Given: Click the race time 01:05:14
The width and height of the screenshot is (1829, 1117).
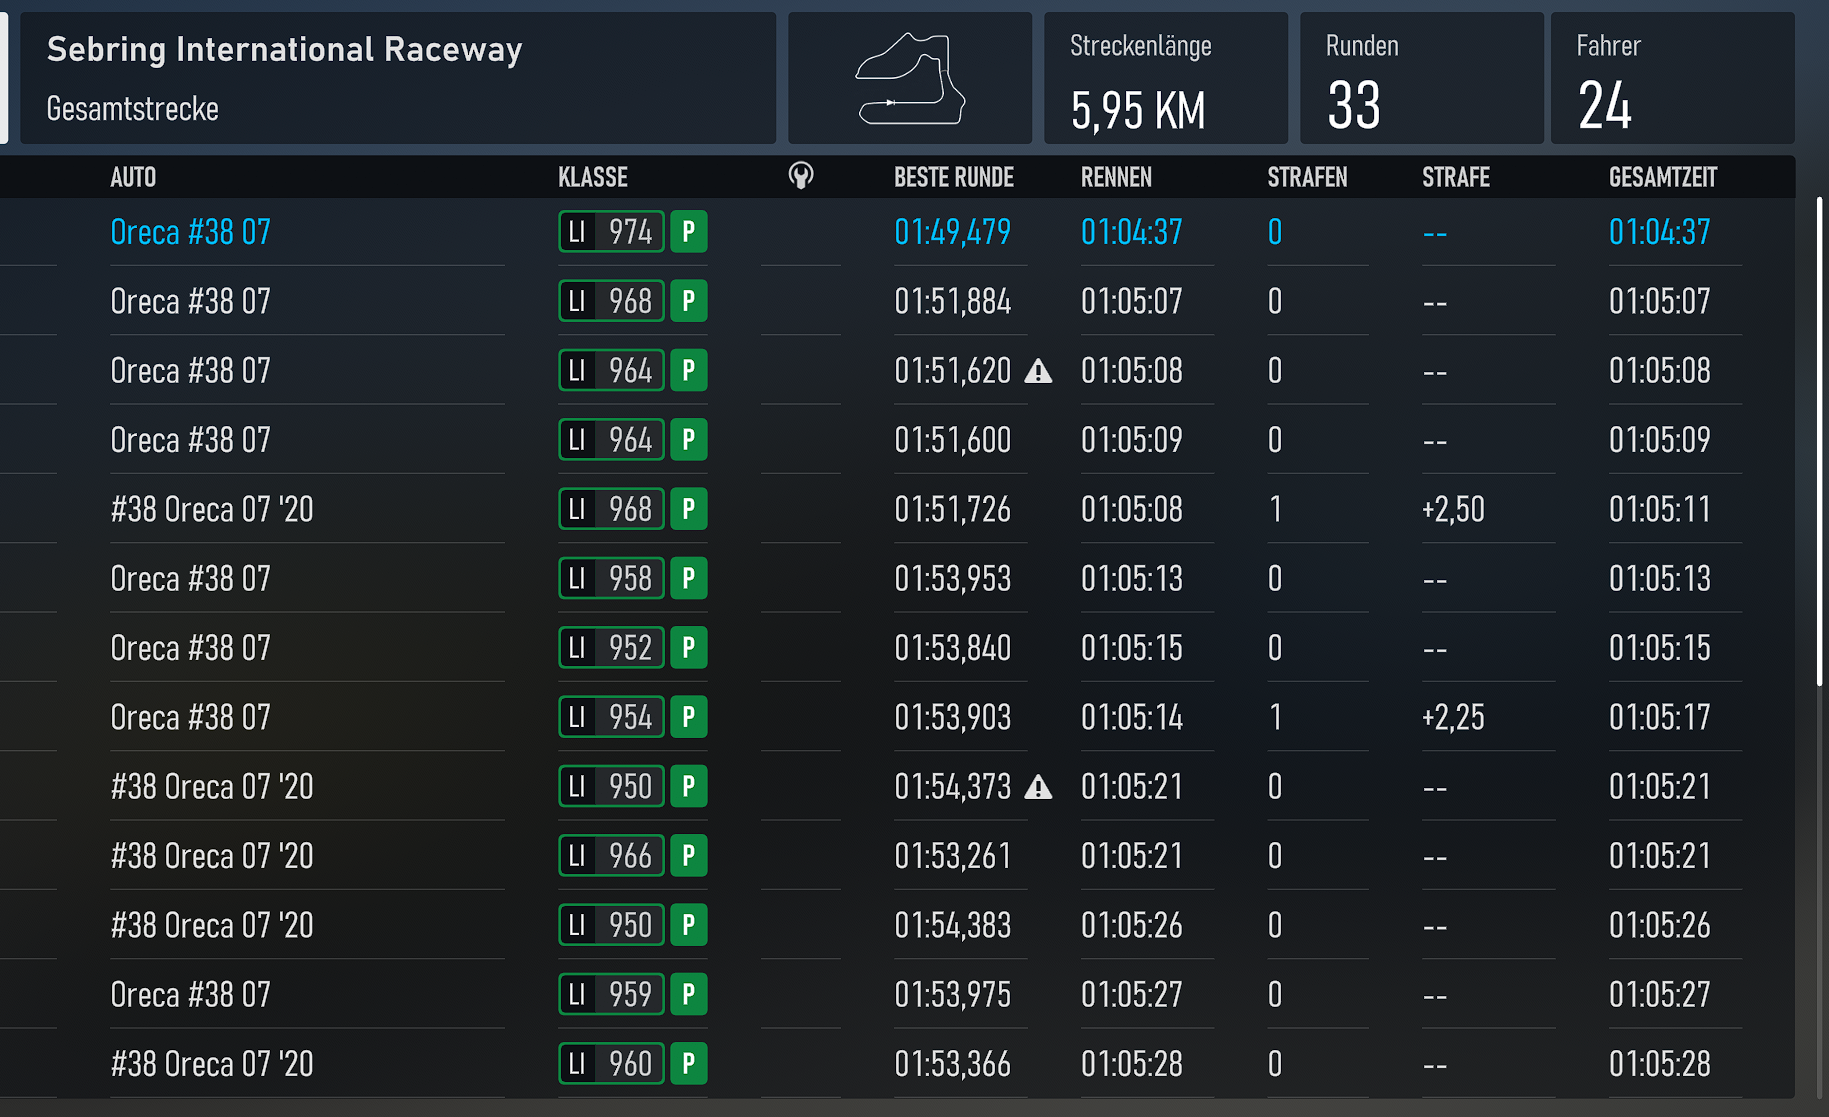Looking at the screenshot, I should click(x=1131, y=717).
